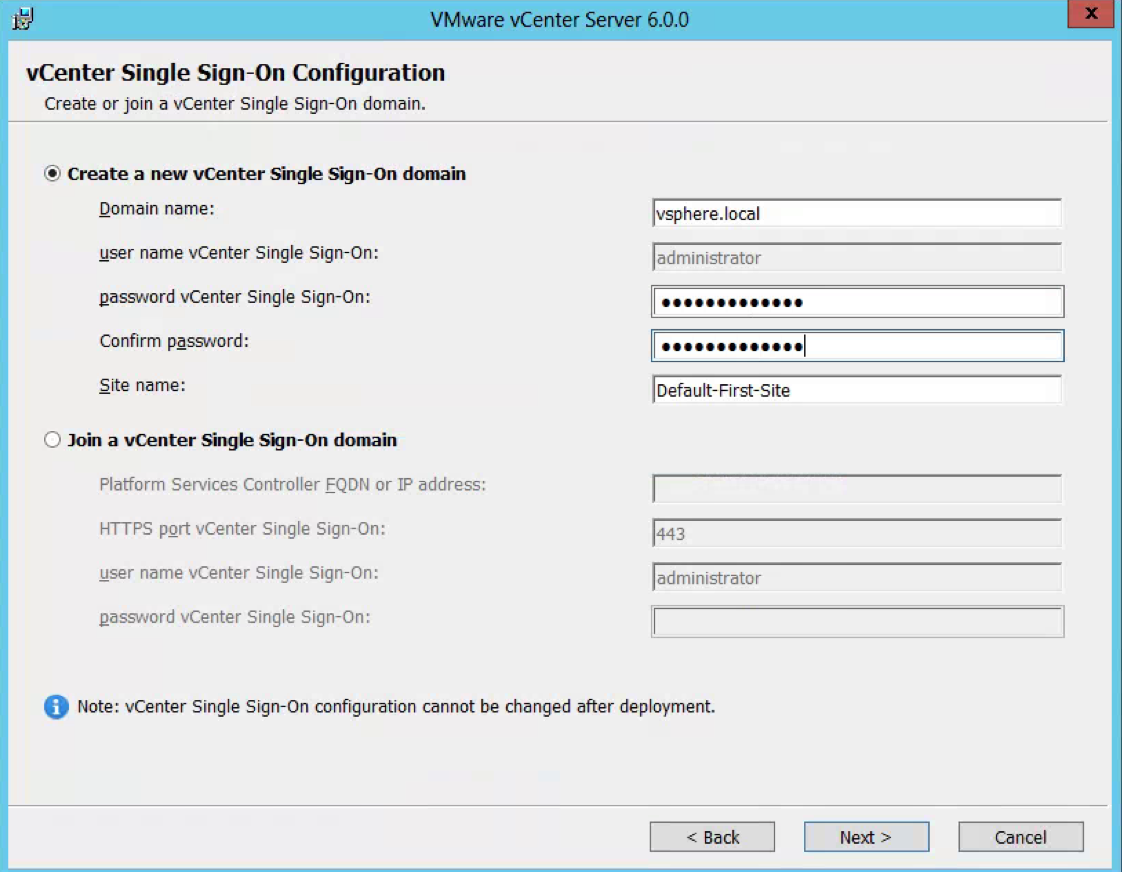Click 'Create or join a vCenter Single Sign-On domain.' subtitle
The width and height of the screenshot is (1122, 872).
coord(235,104)
